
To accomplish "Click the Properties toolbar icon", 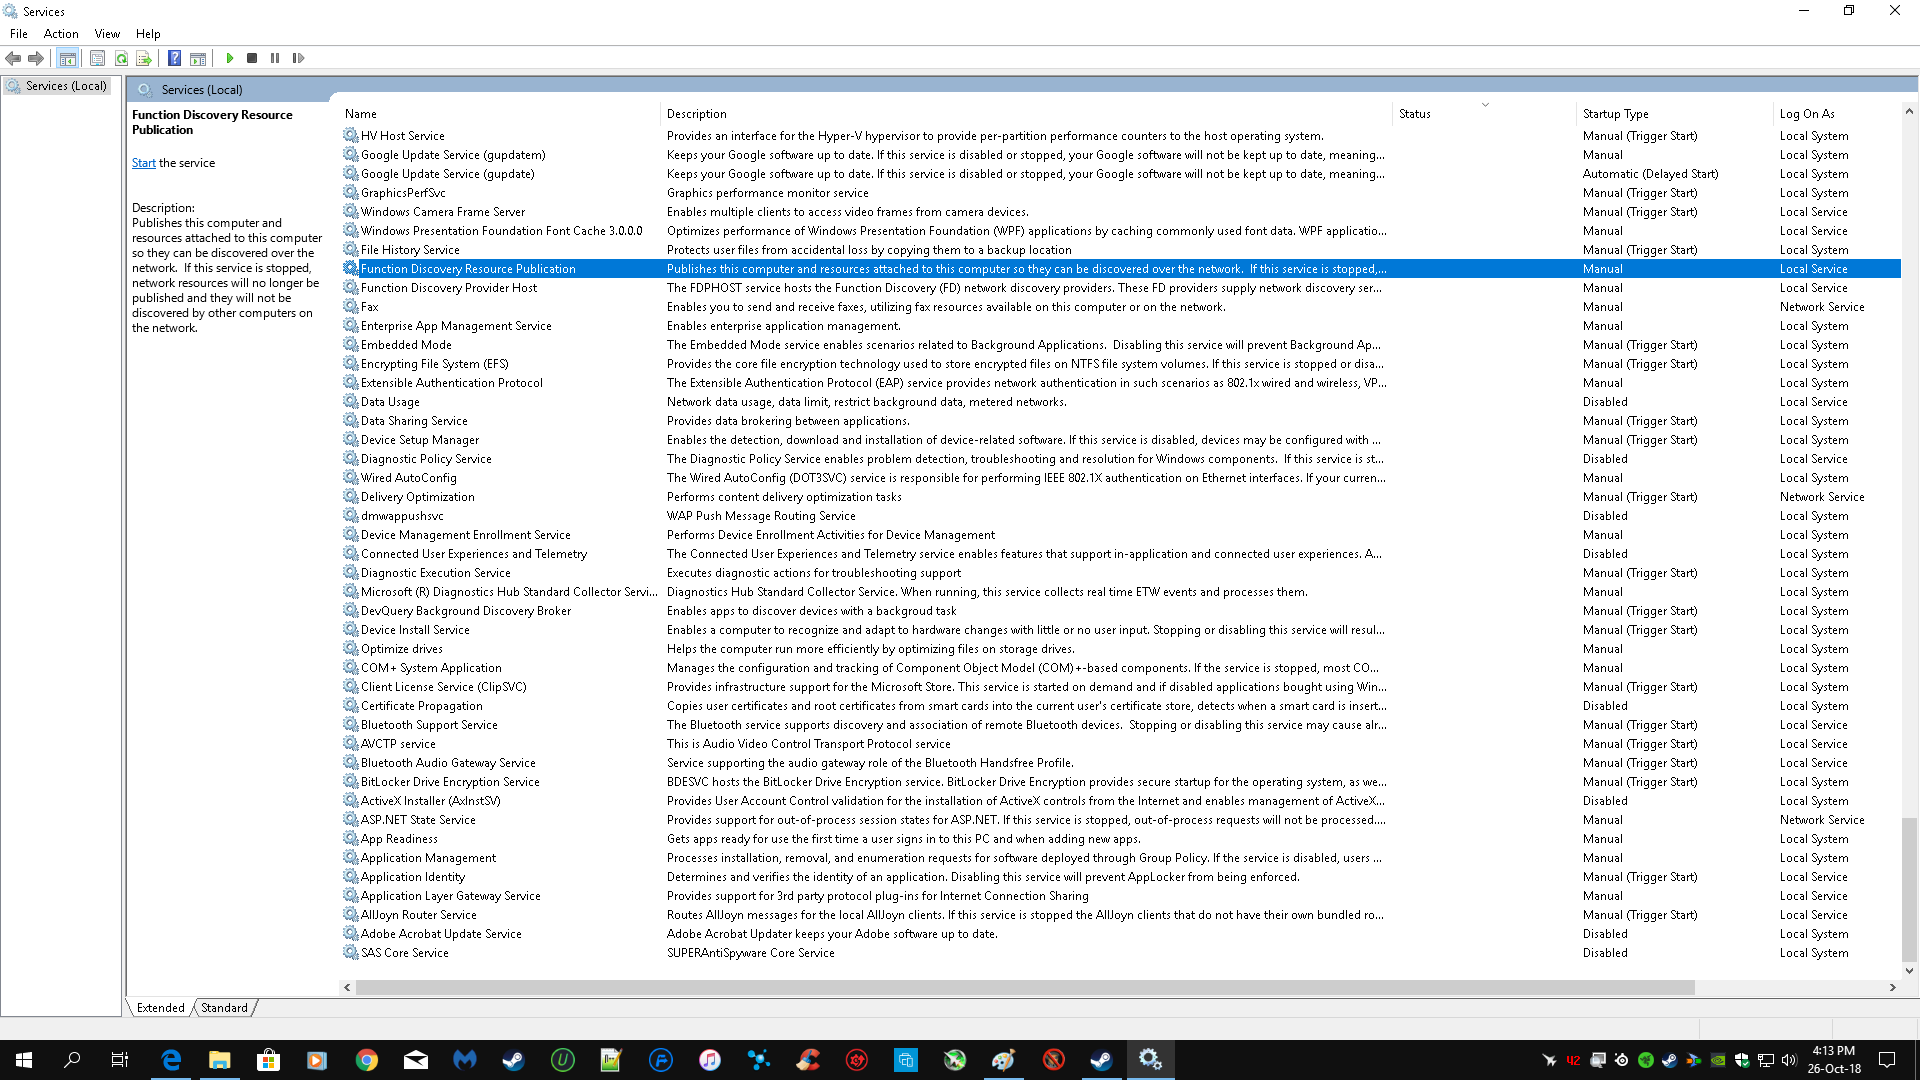I will coord(97,58).
